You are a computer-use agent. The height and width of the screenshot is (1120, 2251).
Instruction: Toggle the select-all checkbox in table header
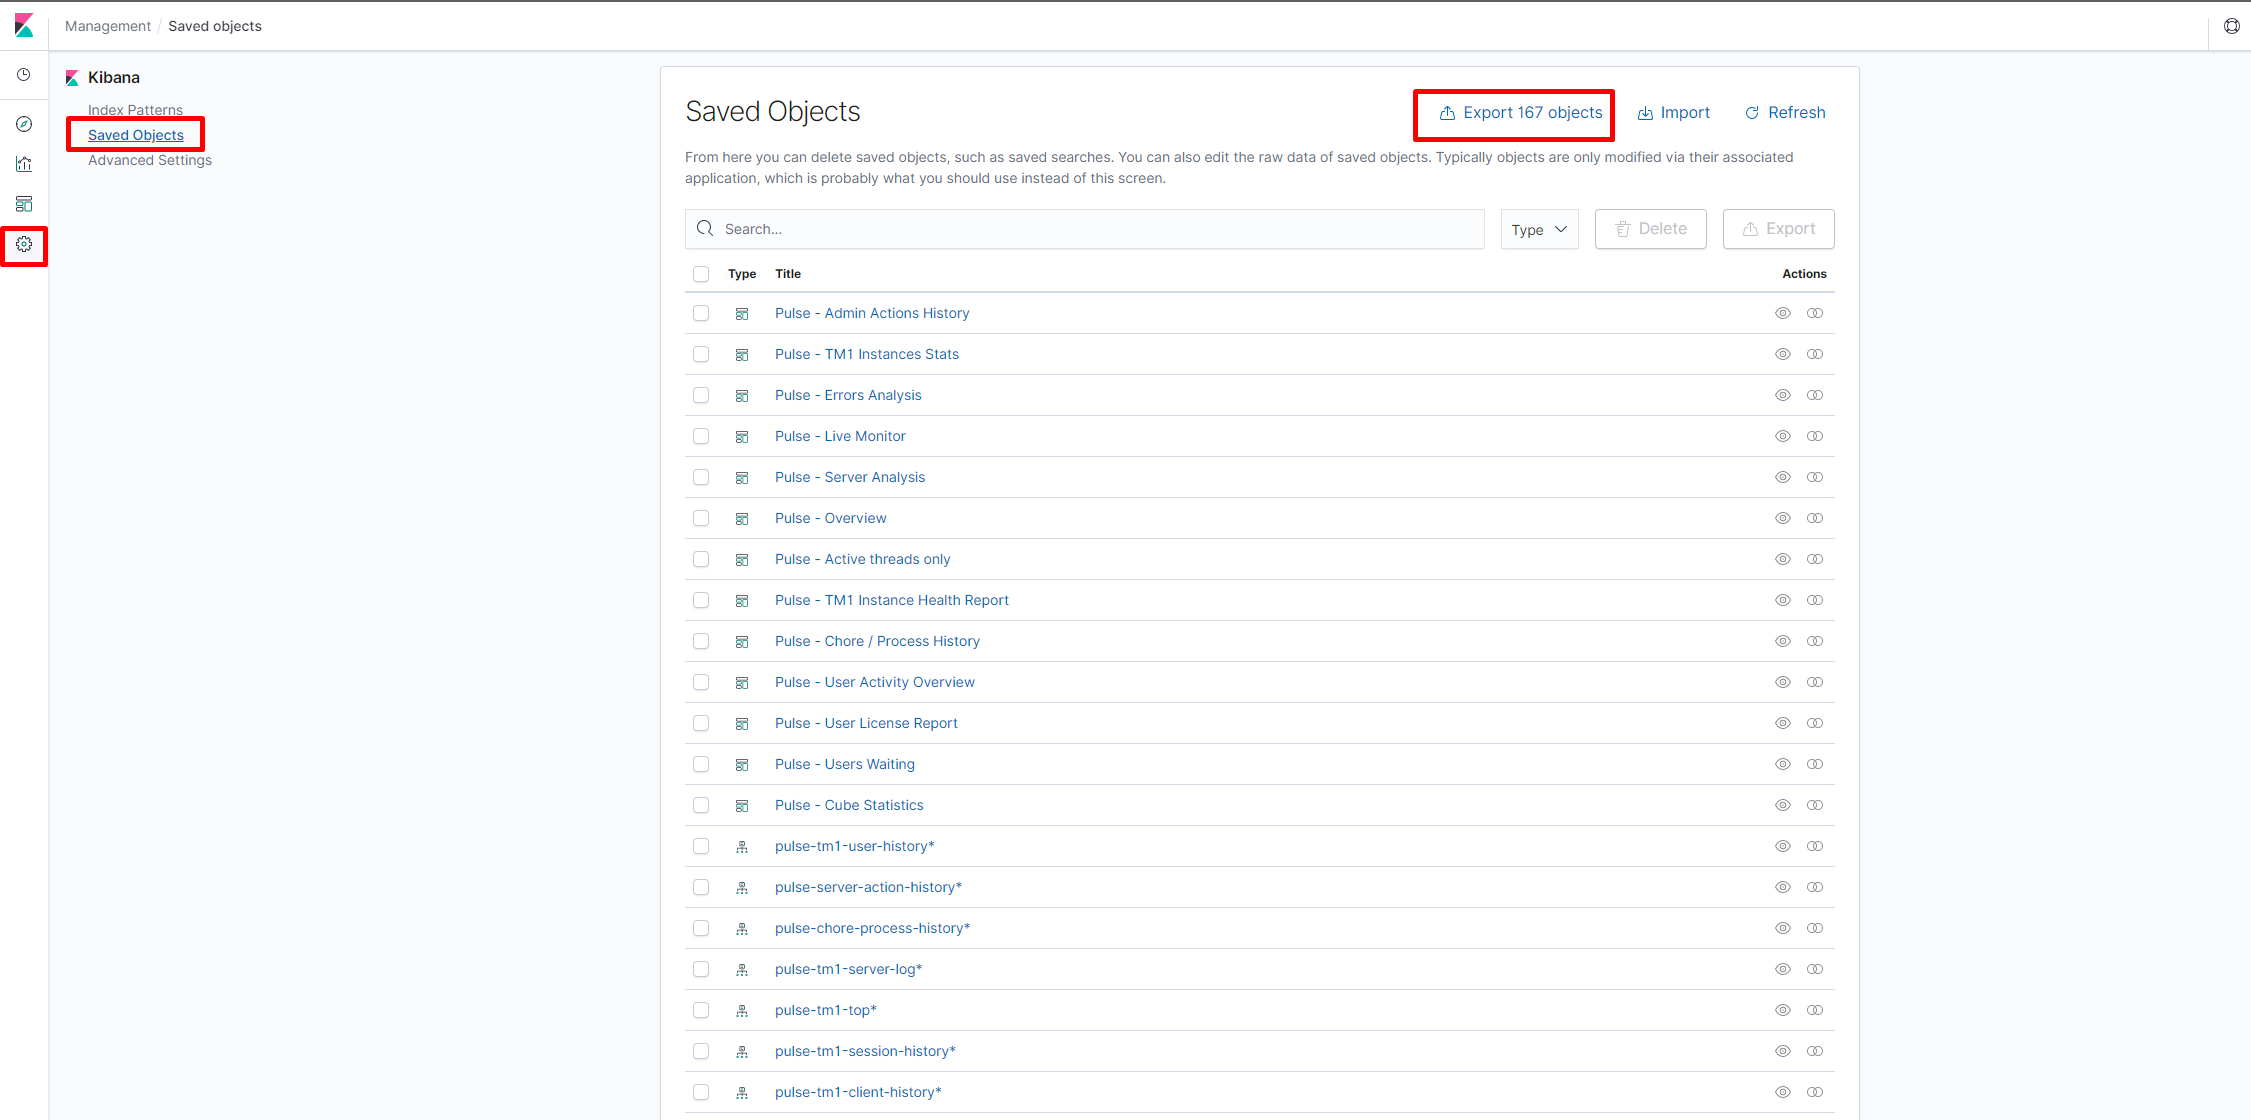701,274
